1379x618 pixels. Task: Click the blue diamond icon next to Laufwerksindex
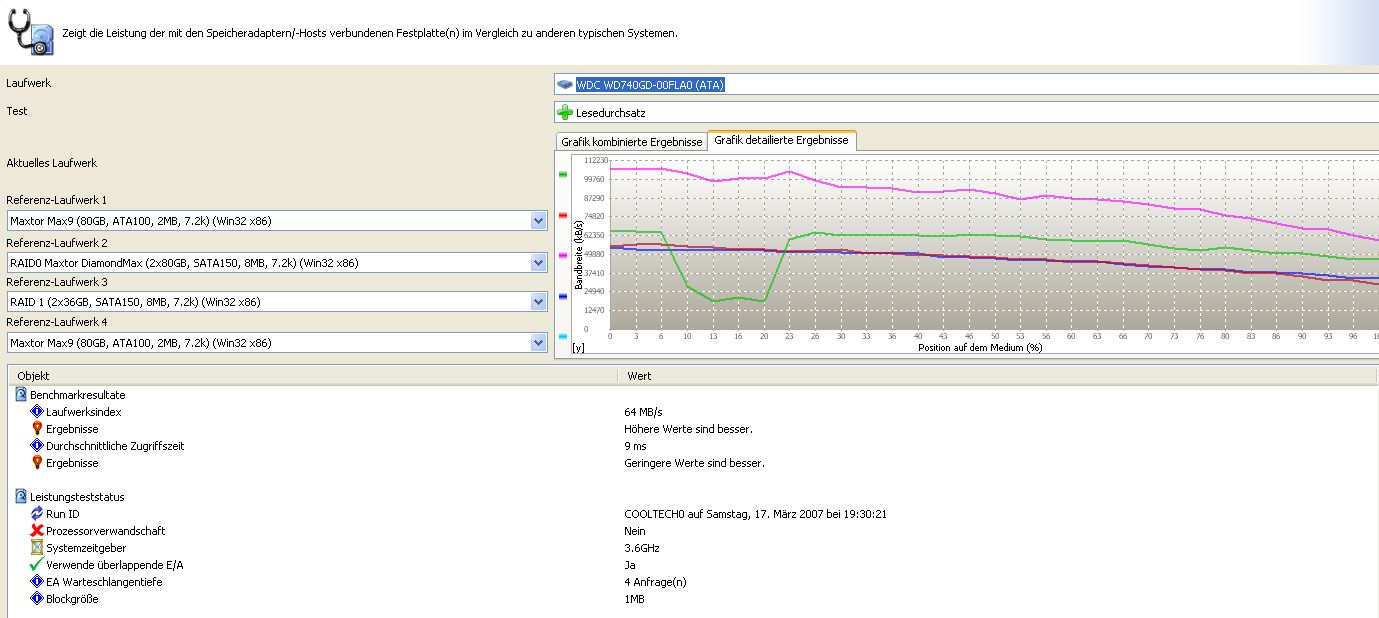click(x=37, y=412)
